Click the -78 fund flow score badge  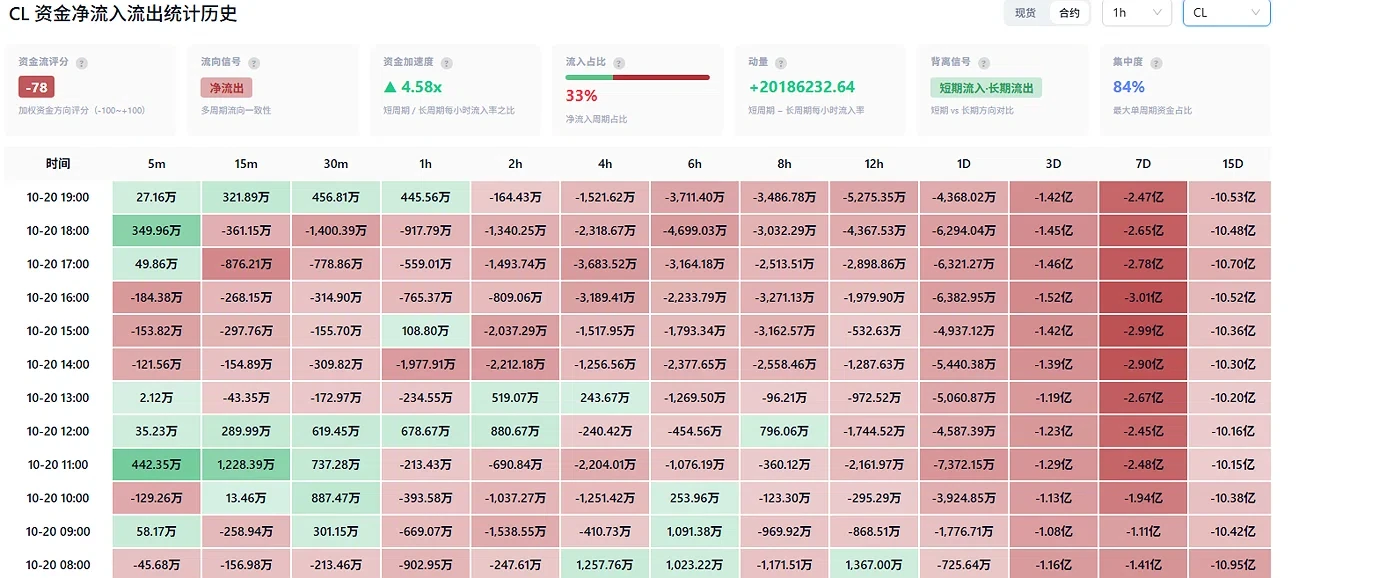click(36, 87)
